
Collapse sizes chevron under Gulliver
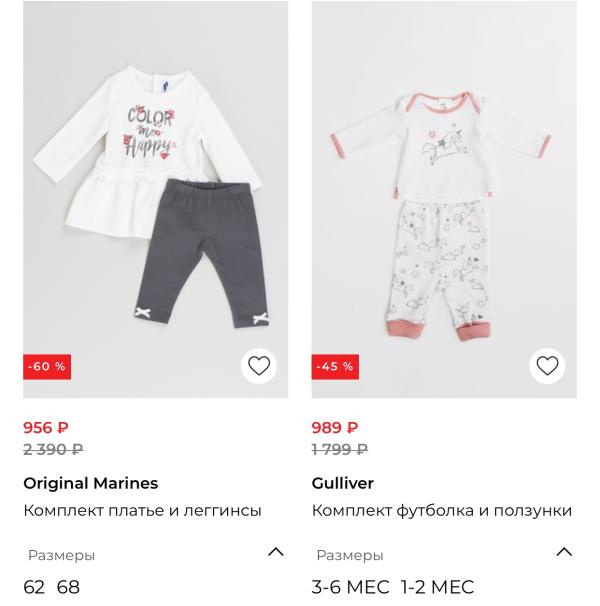coord(564,552)
